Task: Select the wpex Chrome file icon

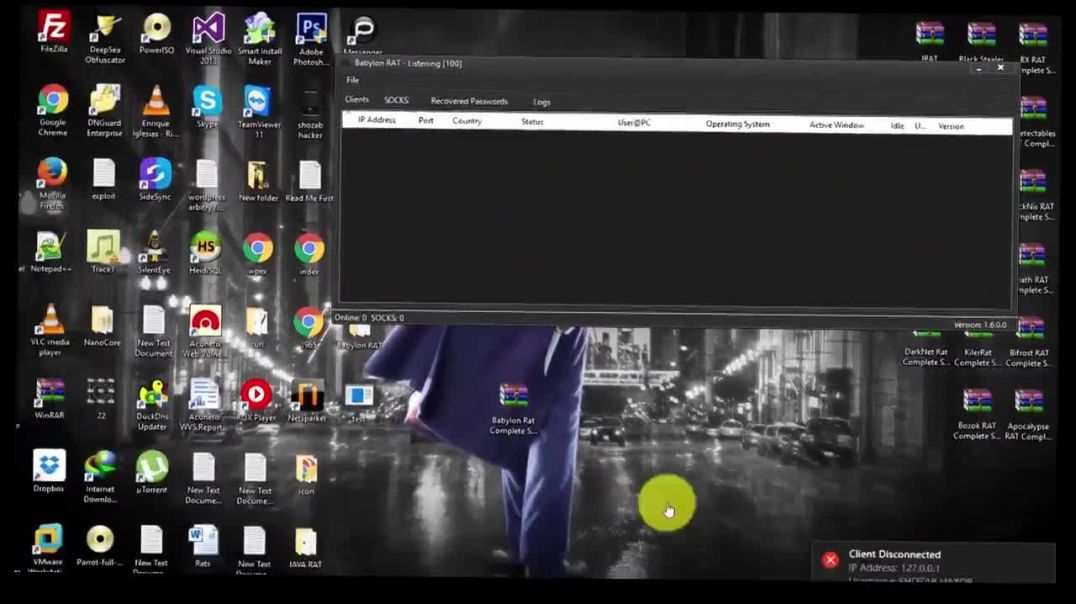Action: coord(257,254)
